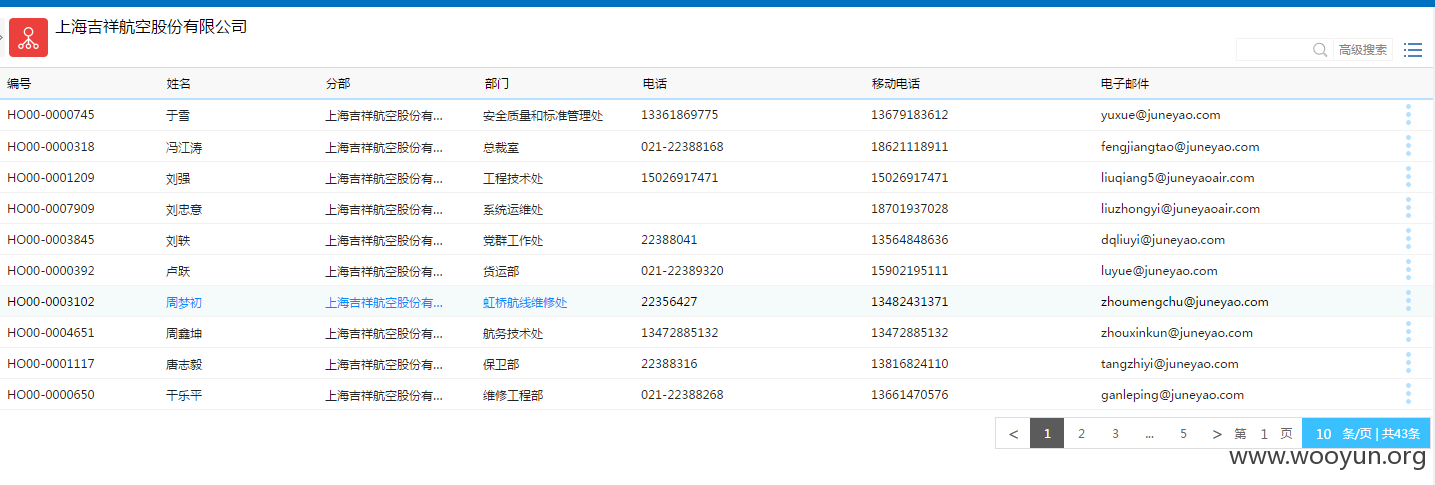The width and height of the screenshot is (1435, 485).
Task: Click email yuxue@juneyao.com
Action: pyautogui.click(x=1160, y=115)
